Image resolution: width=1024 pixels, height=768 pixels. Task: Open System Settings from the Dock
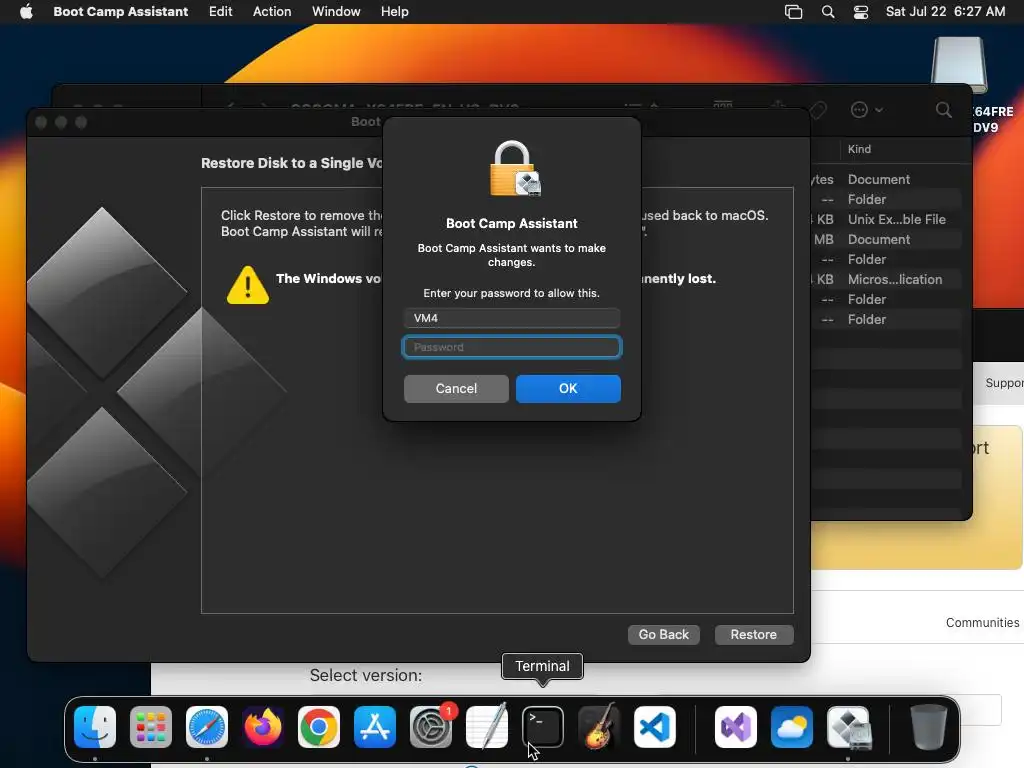[431, 727]
